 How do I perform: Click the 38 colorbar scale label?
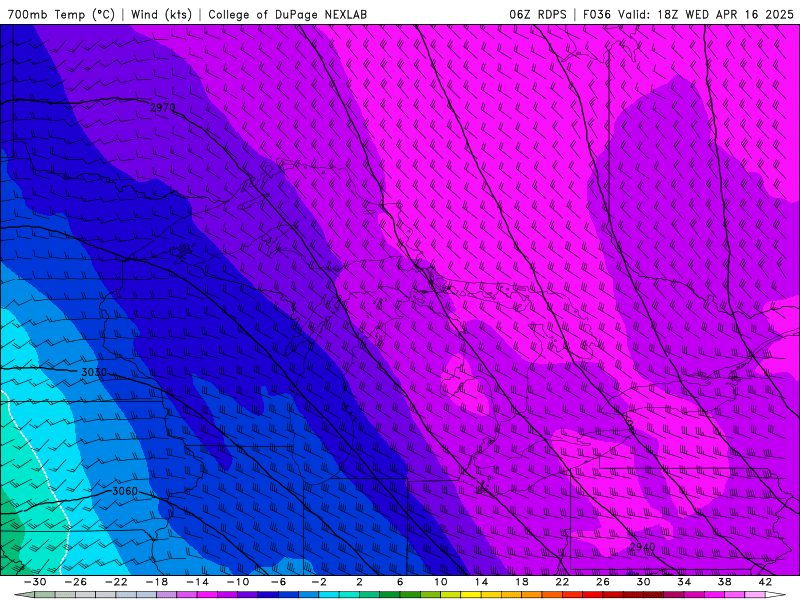coord(724,582)
